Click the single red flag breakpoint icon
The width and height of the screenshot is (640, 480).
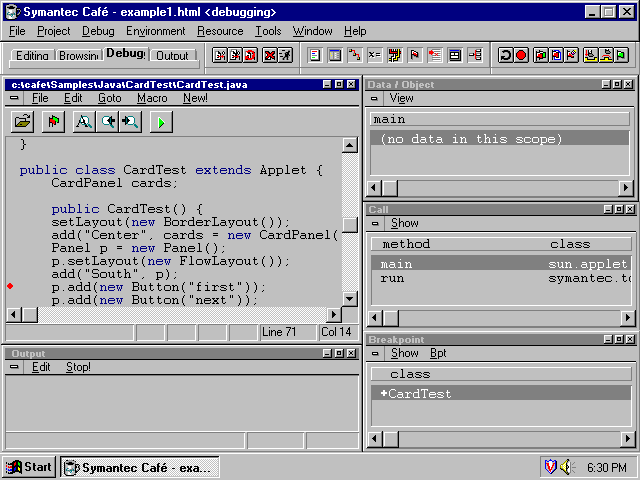pos(415,55)
